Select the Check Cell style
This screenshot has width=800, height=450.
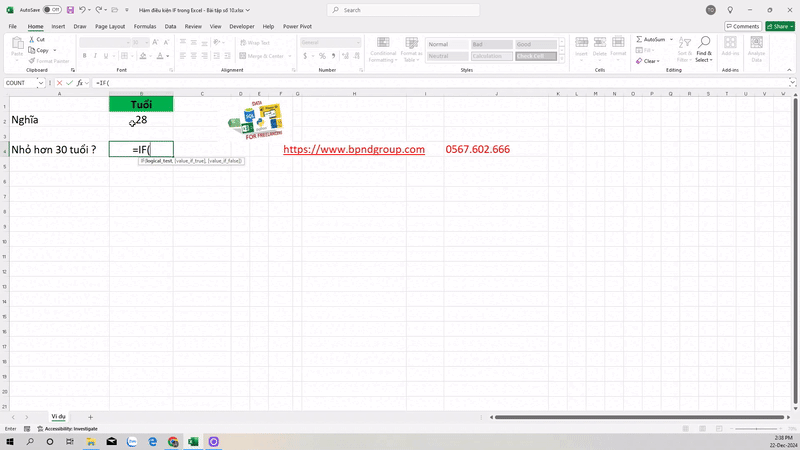click(536, 56)
